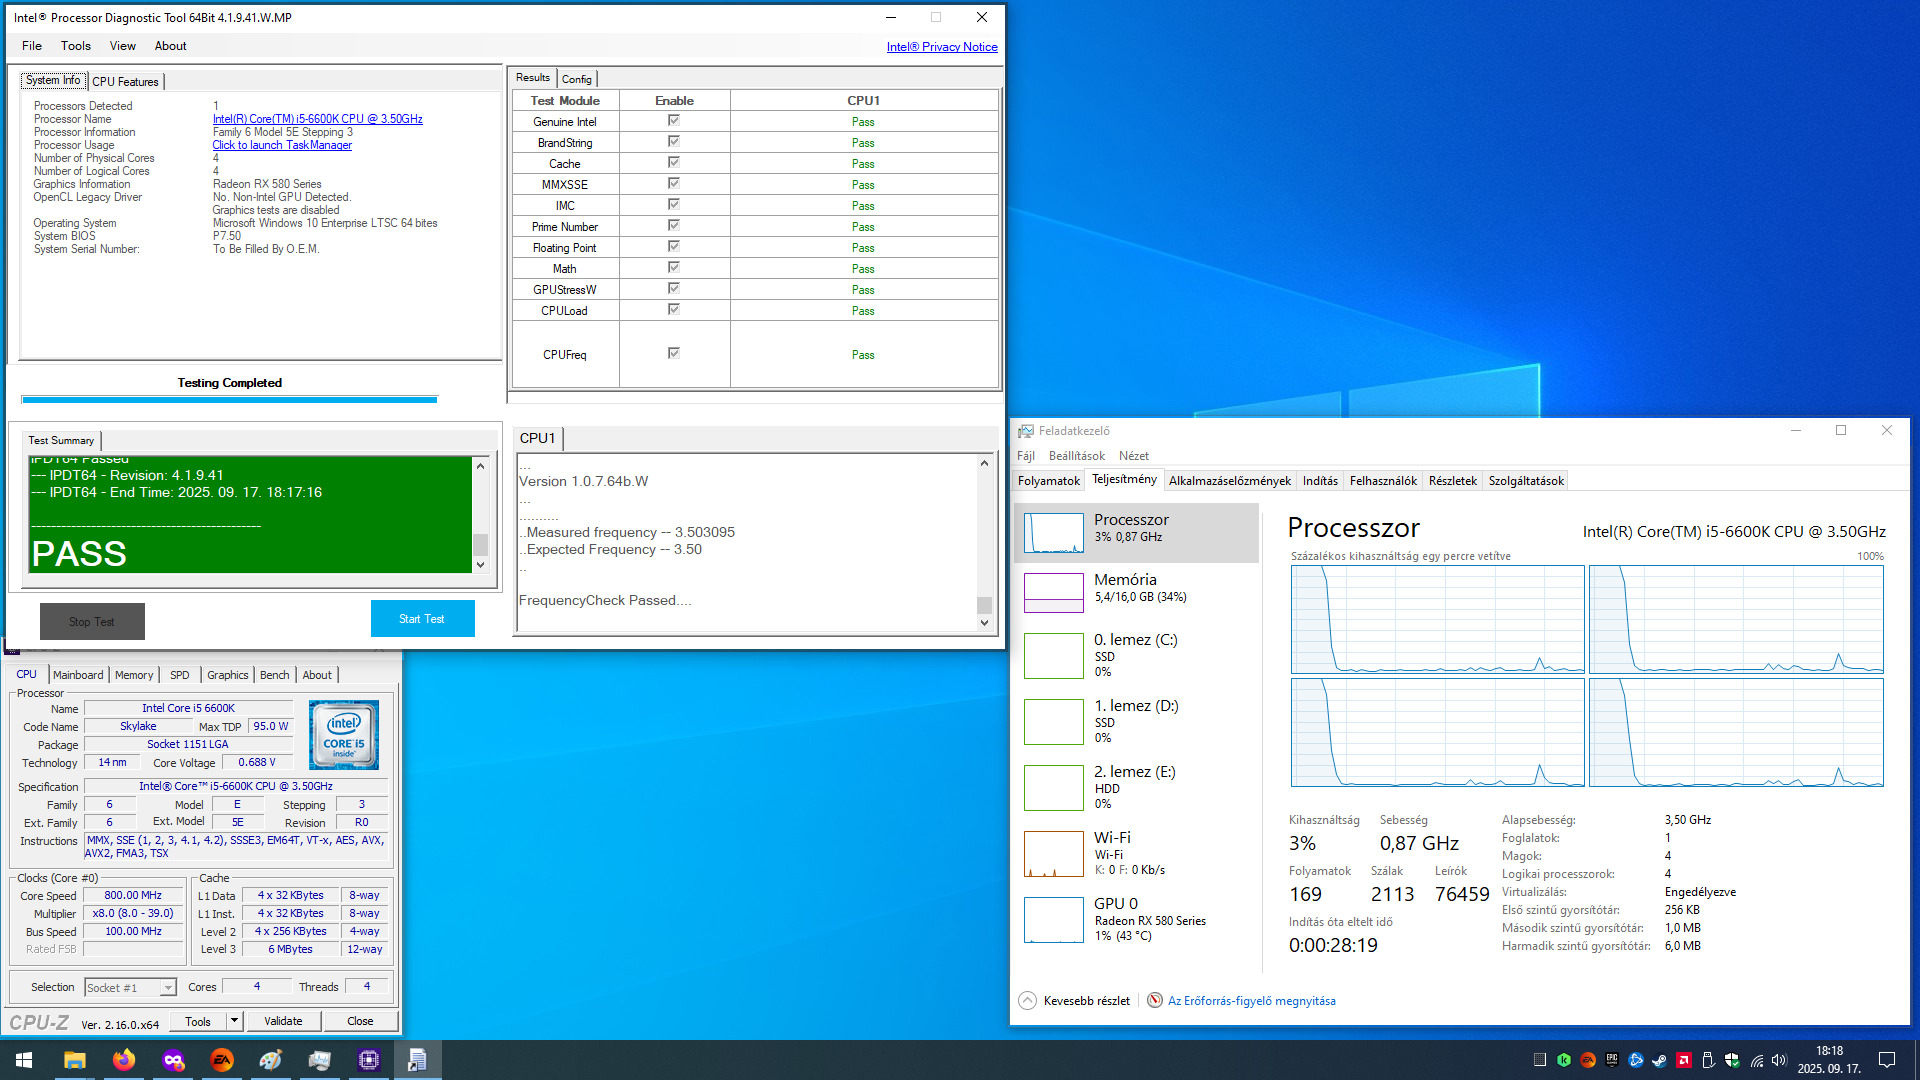Click the Steam tray icon
Image resolution: width=1920 pixels, height=1080 pixels.
[x=1659, y=1060]
